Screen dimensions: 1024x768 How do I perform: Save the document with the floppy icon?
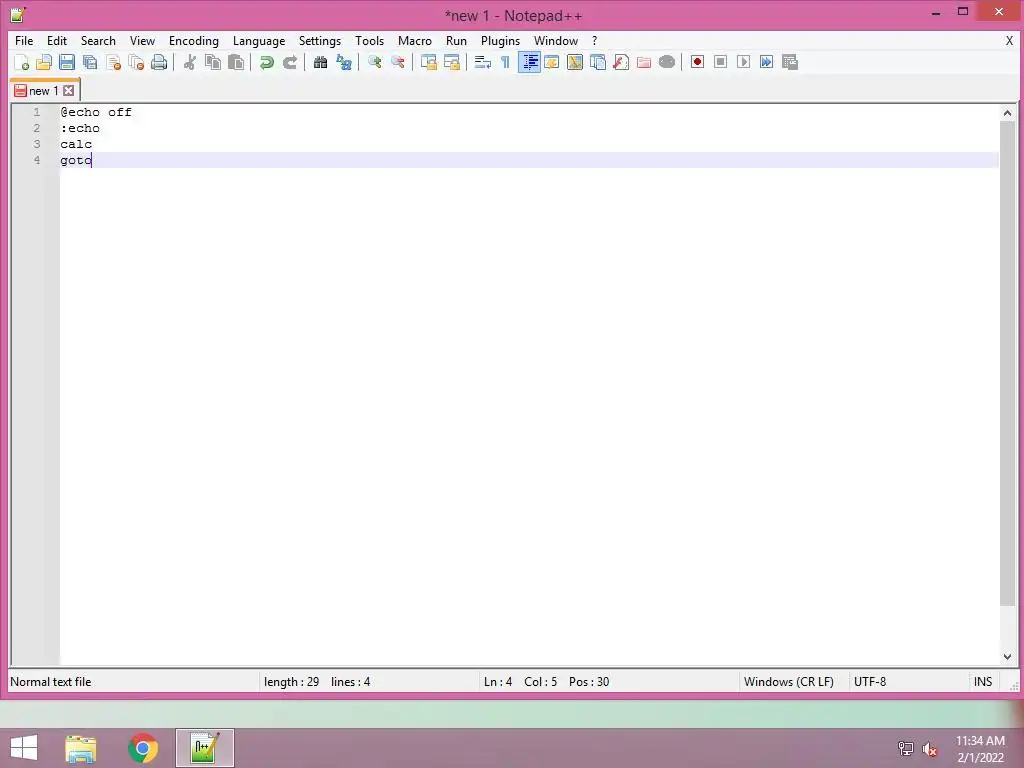pos(67,62)
